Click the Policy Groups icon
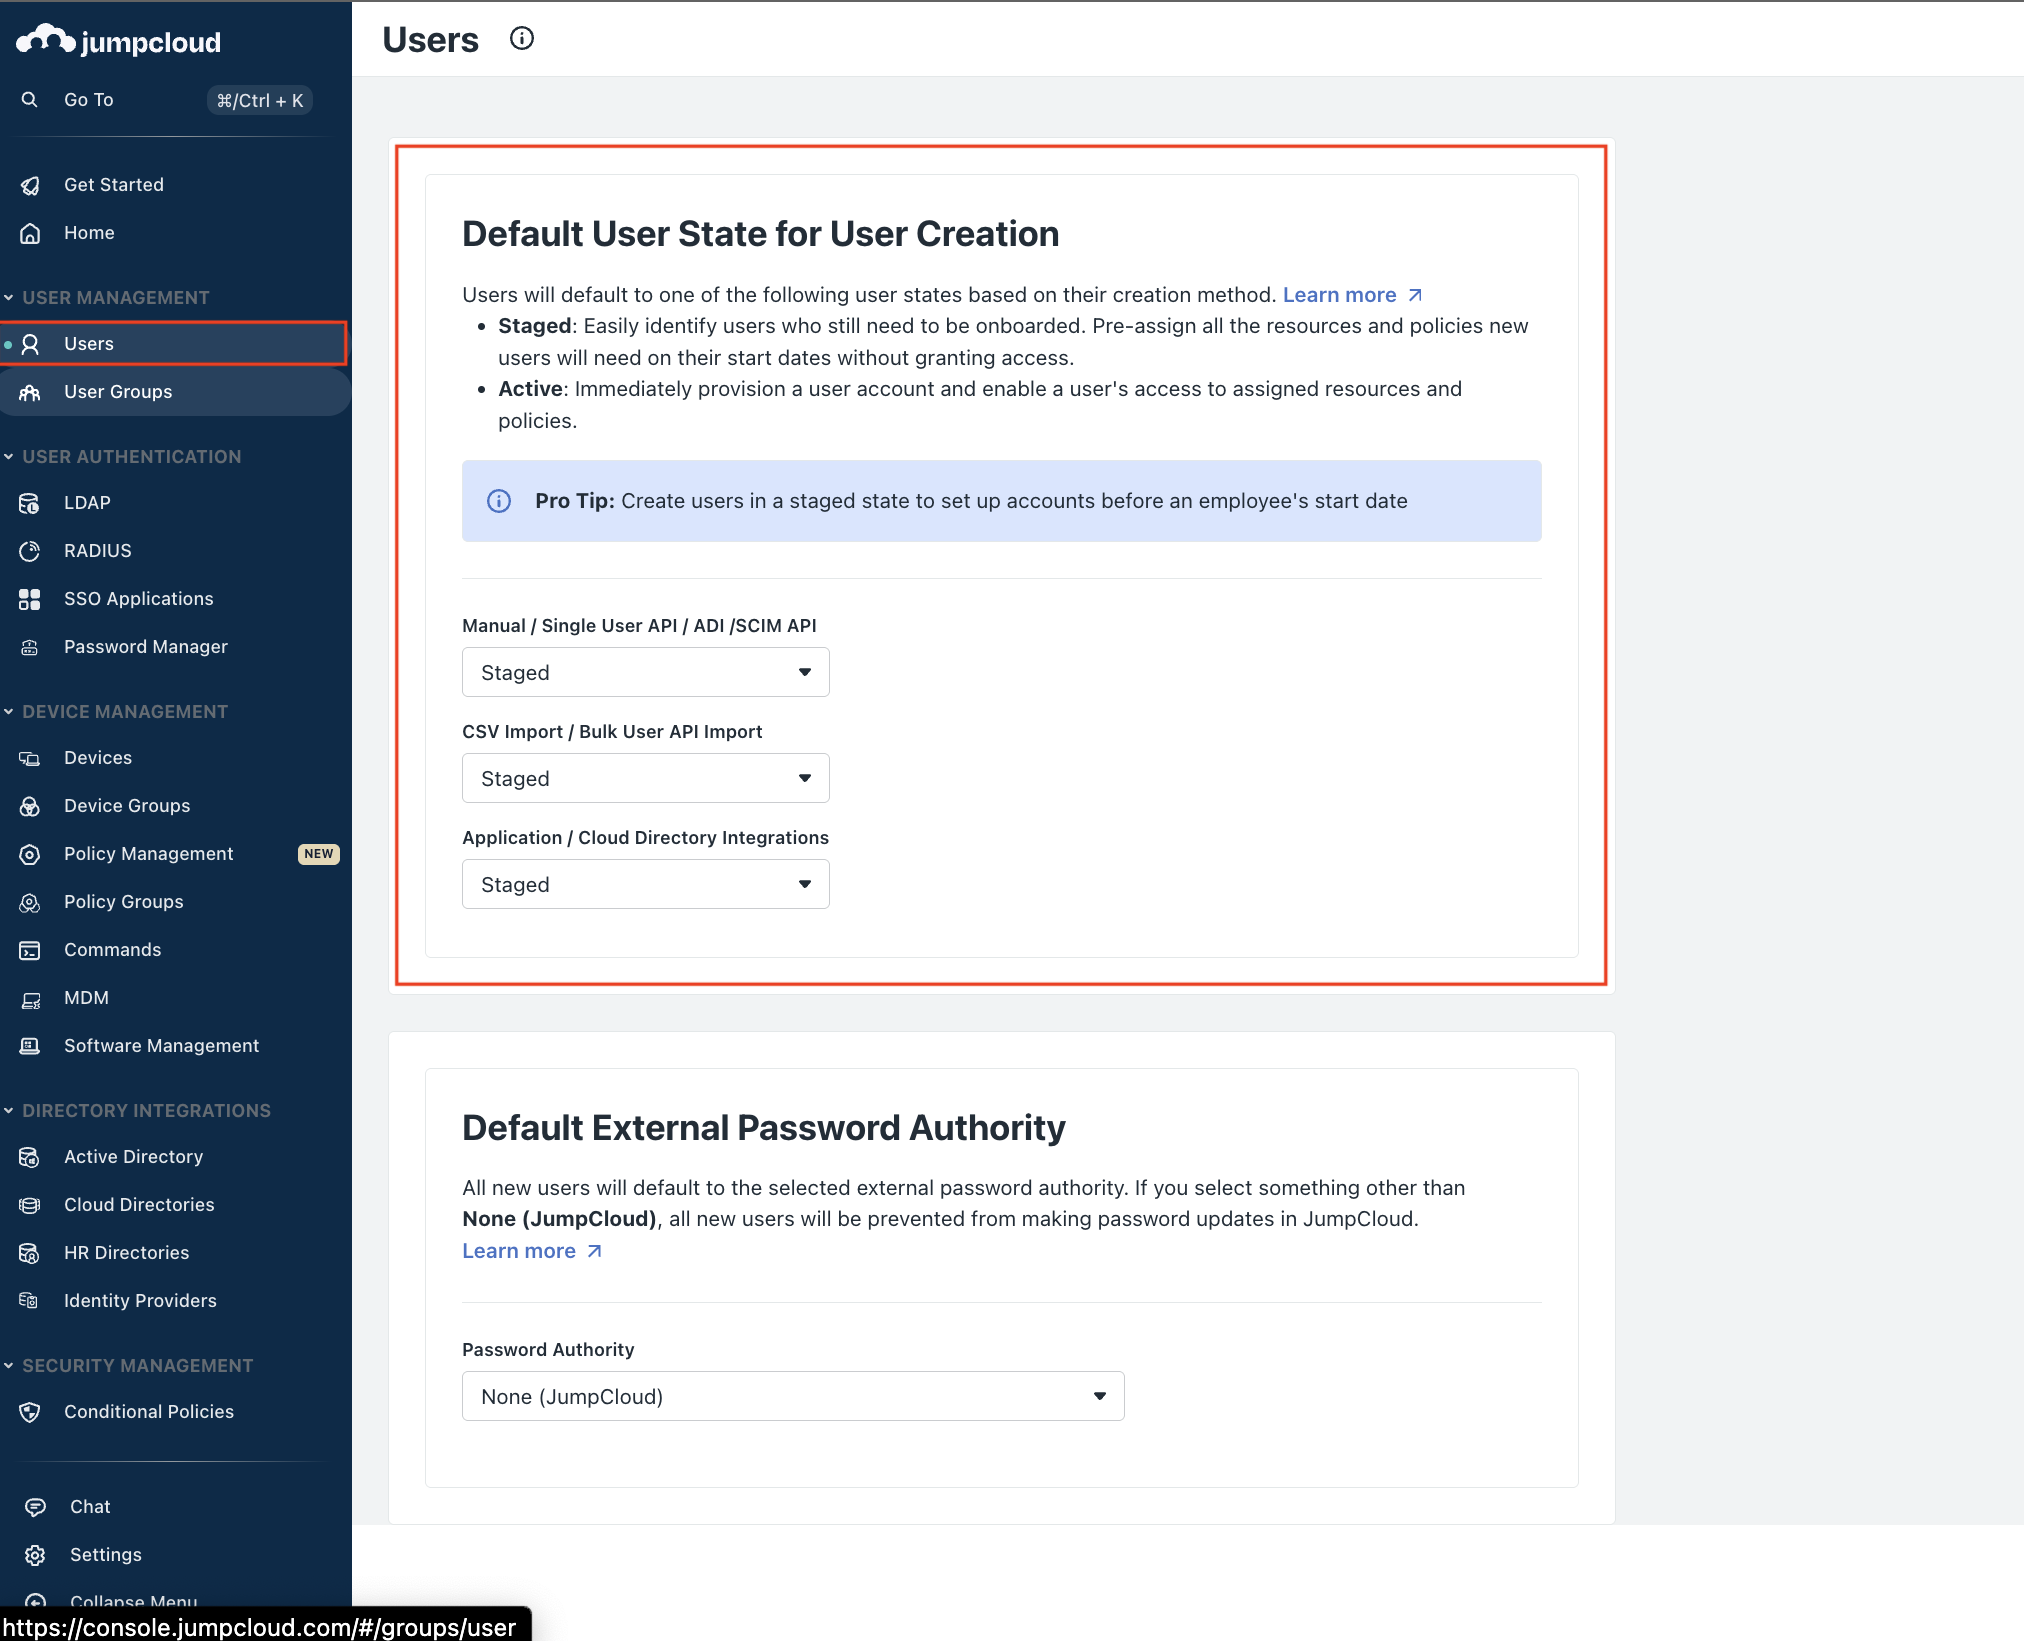 tap(30, 902)
